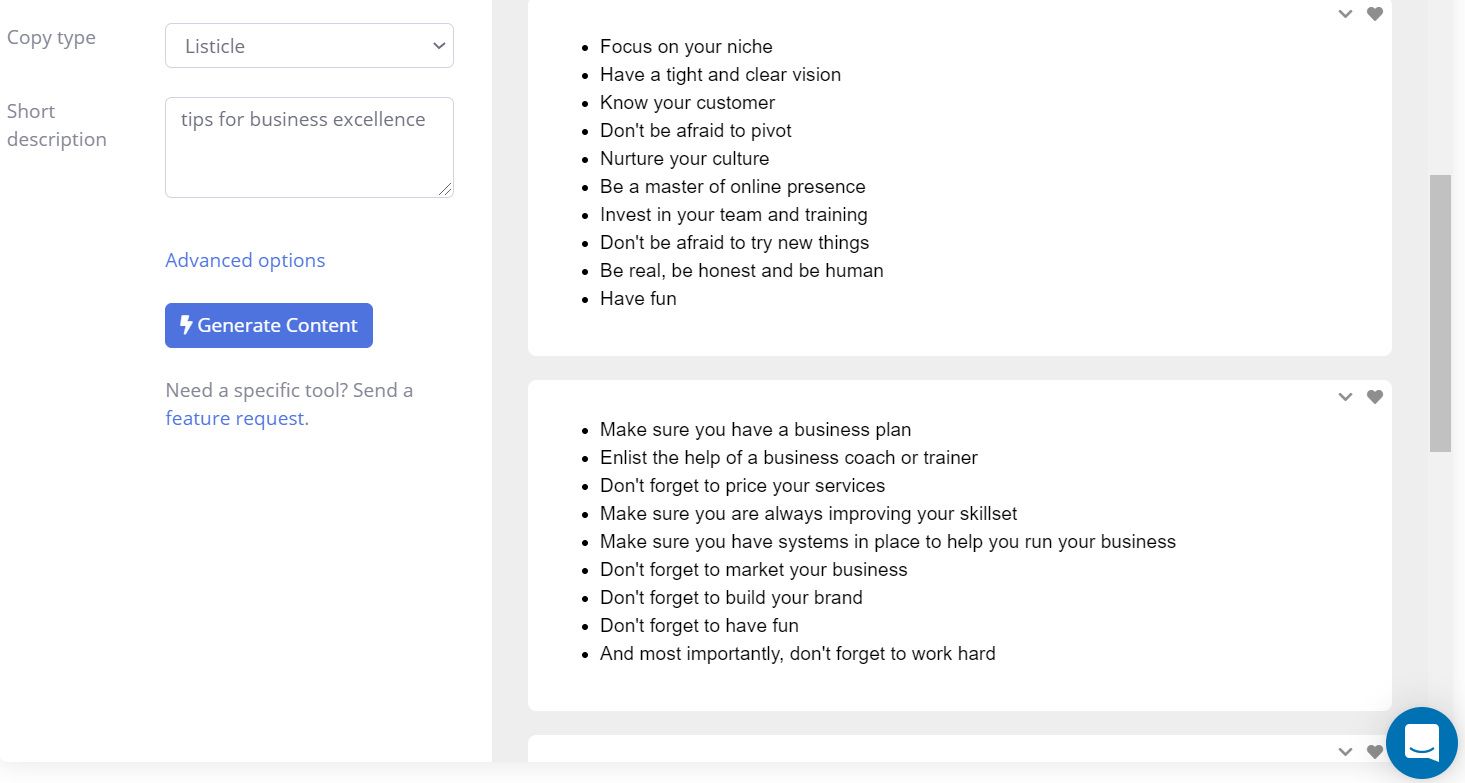Expand chevron on business plan result card
Image resolution: width=1465 pixels, height=783 pixels.
tap(1346, 397)
